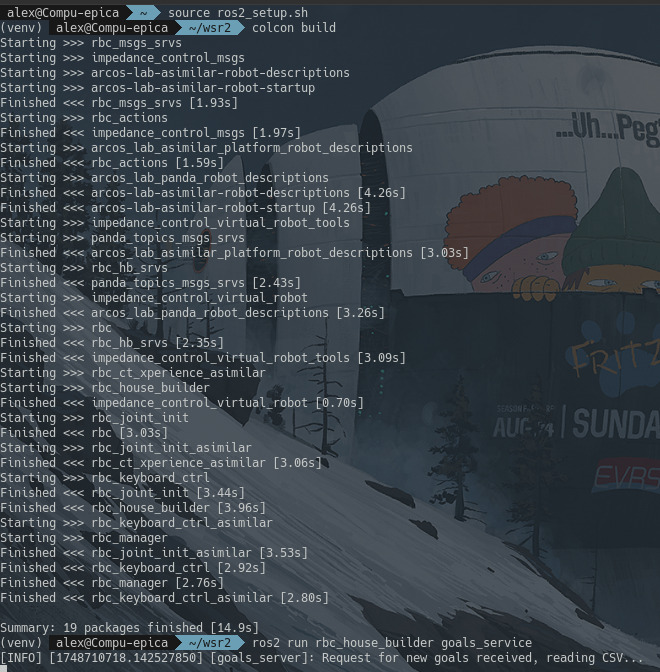Click "Finished <<< arcos-lab-asimilar-robot-startup [4.26s]" line
This screenshot has width=660, height=672.
(x=185, y=208)
